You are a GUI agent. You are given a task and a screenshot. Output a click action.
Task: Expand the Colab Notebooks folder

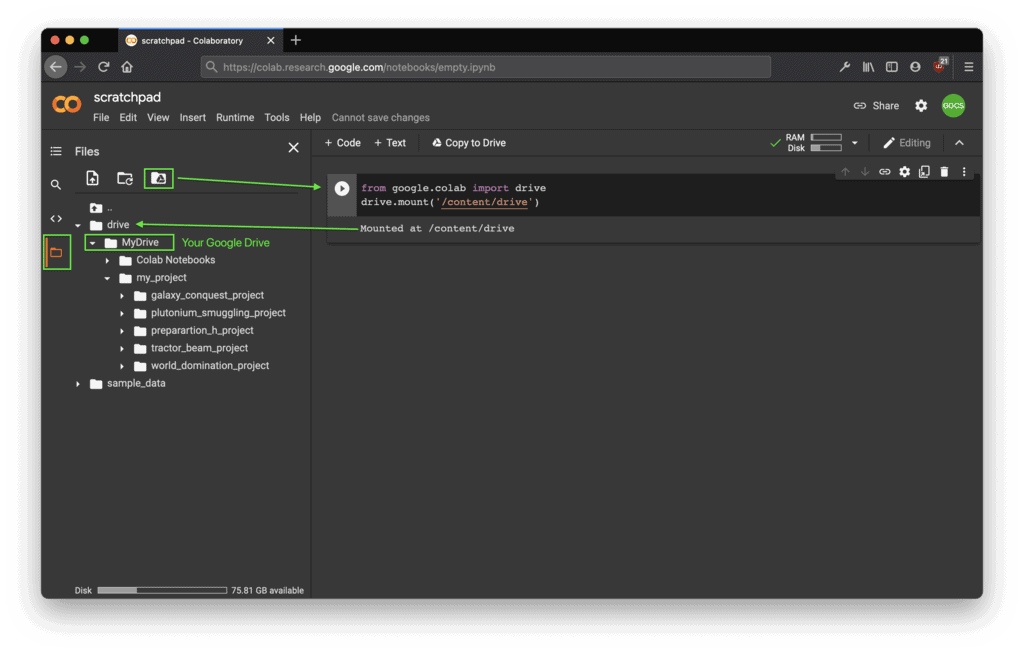107,261
